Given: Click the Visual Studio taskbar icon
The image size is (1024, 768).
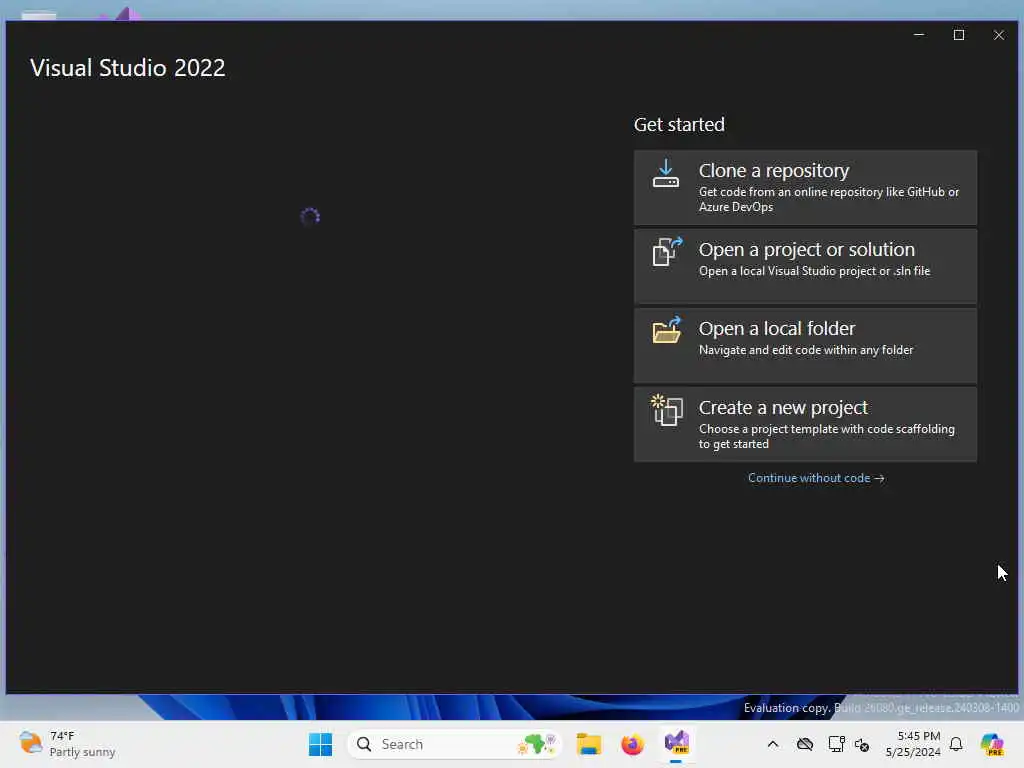Looking at the screenshot, I should click(677, 744).
